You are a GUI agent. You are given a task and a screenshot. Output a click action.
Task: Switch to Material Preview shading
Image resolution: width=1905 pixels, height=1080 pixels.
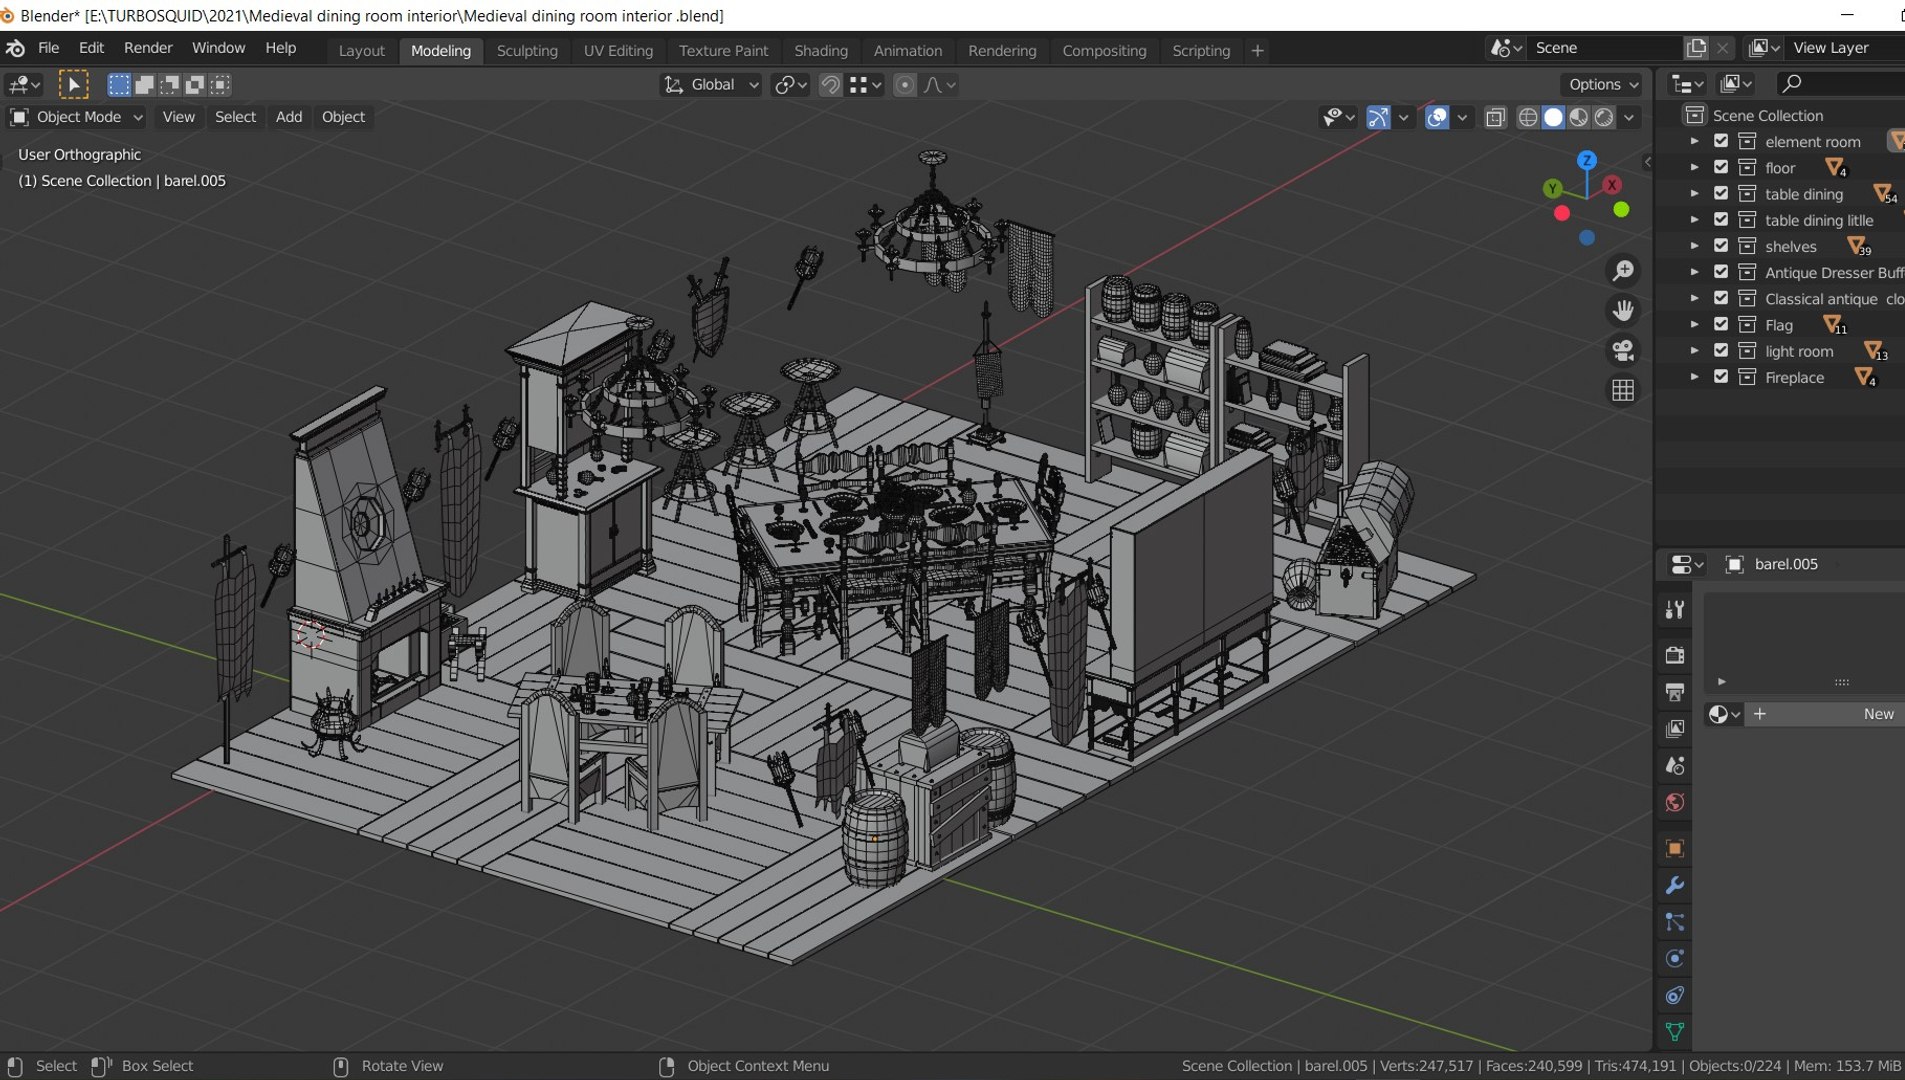click(x=1579, y=117)
